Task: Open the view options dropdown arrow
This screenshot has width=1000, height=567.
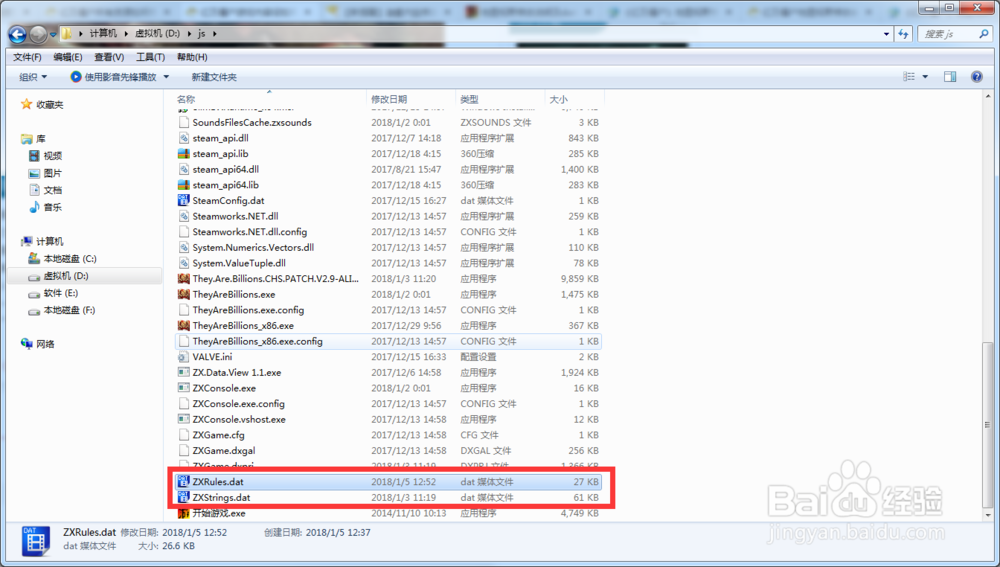Action: tap(925, 77)
